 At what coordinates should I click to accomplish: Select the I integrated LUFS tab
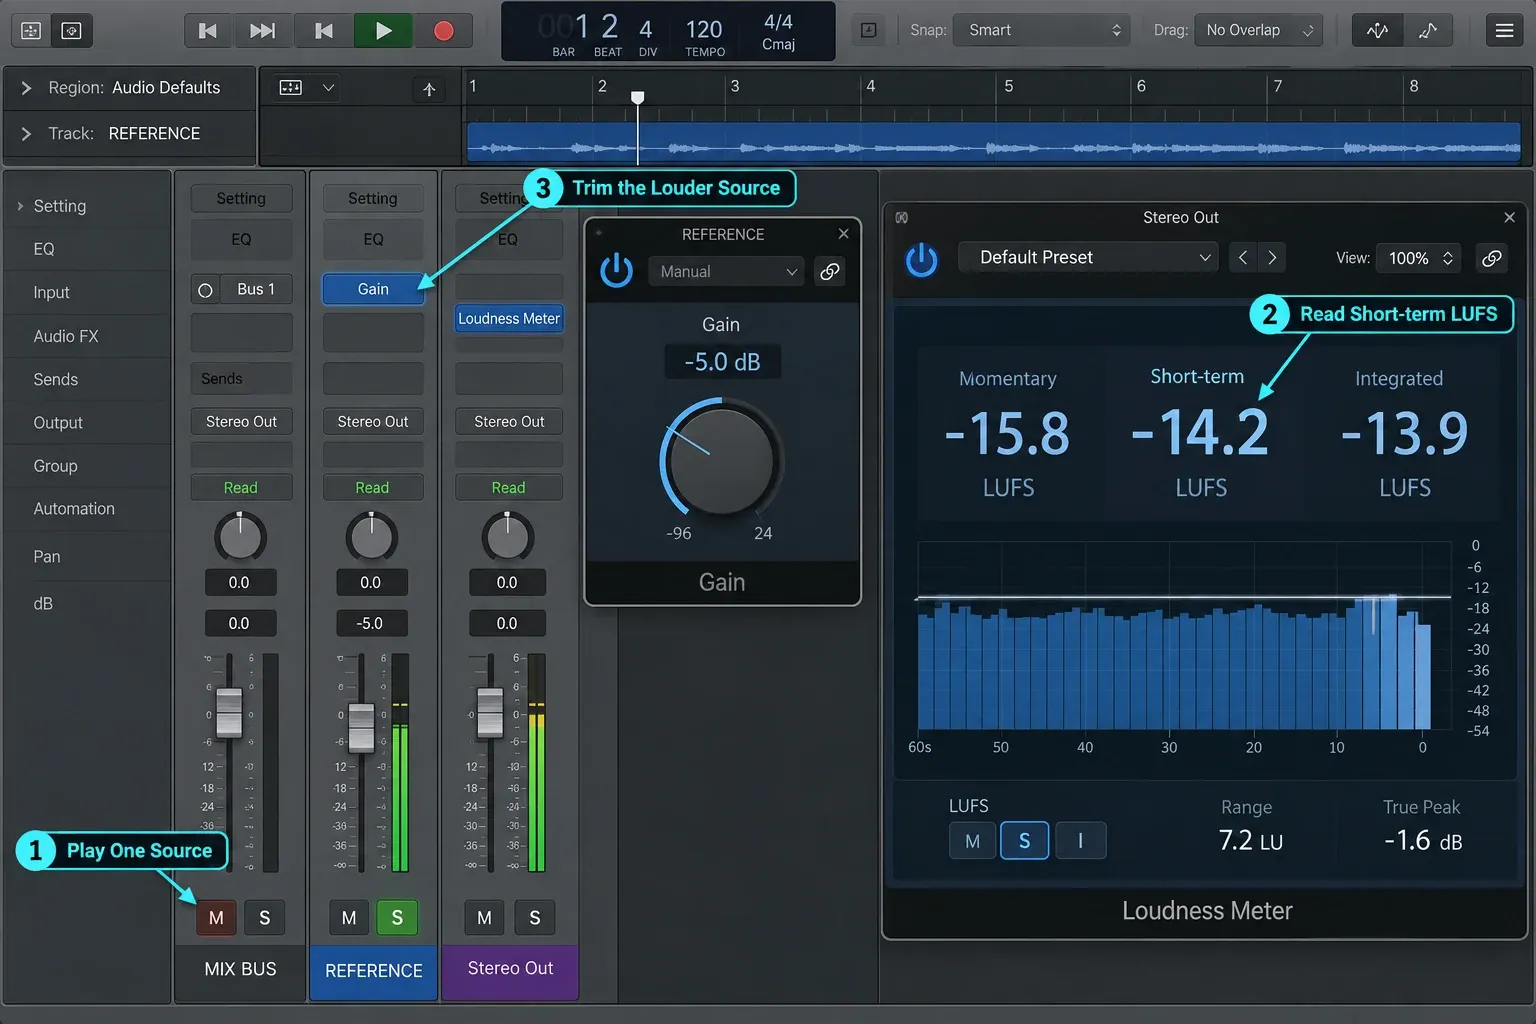tap(1081, 841)
